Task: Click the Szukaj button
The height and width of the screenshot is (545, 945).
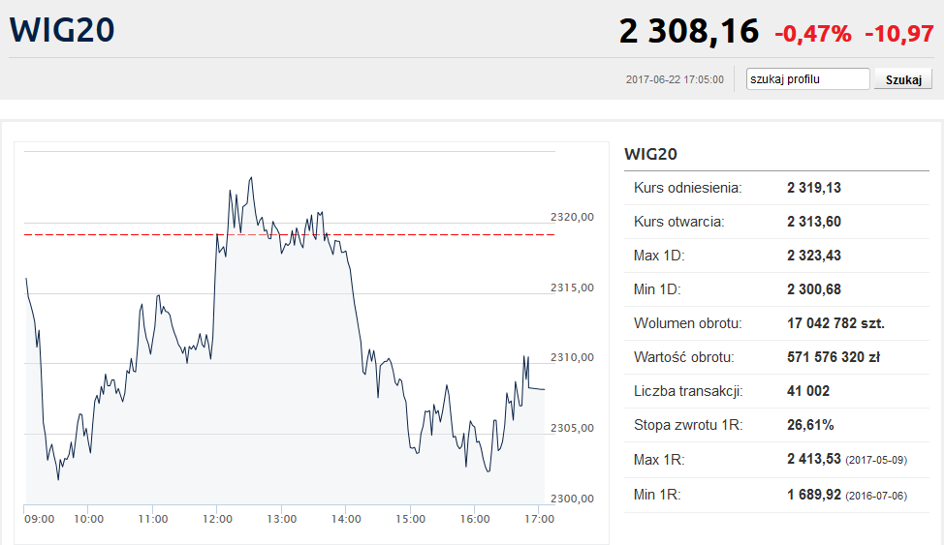Action: point(903,79)
